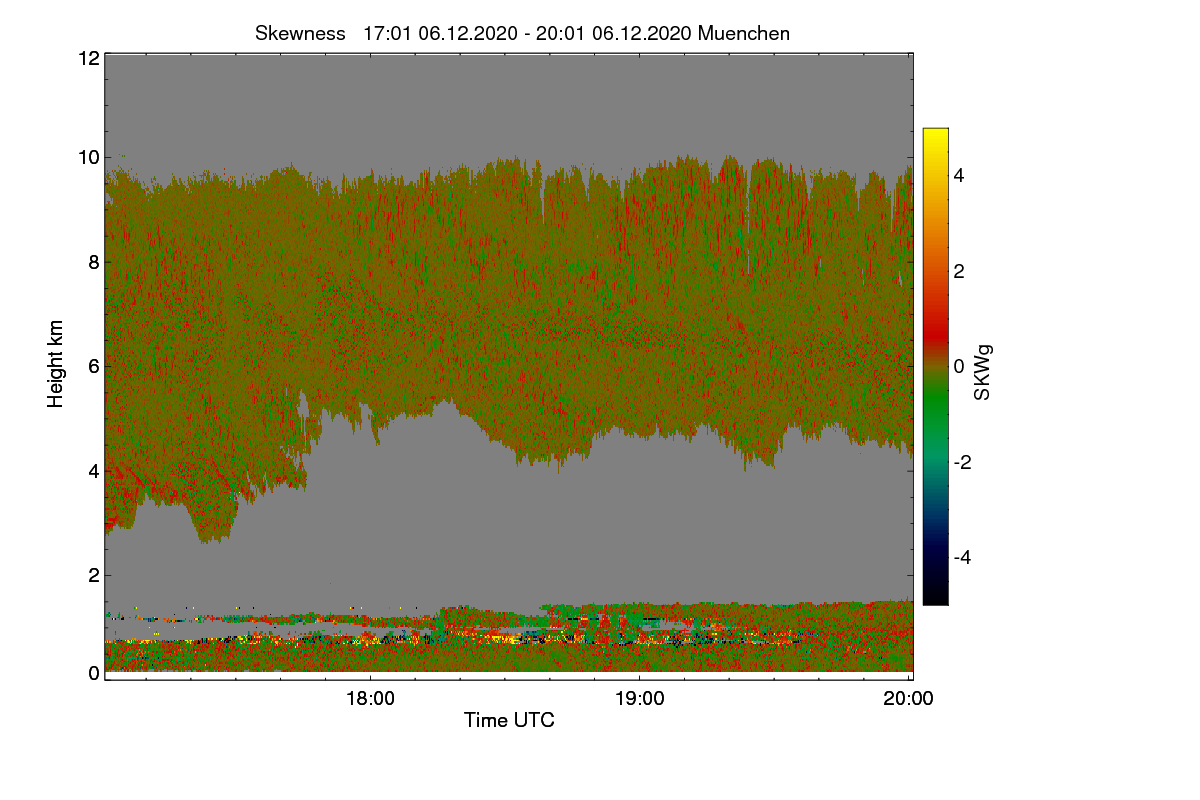
Task: Click the plot title Skewness text
Action: [x=300, y=33]
